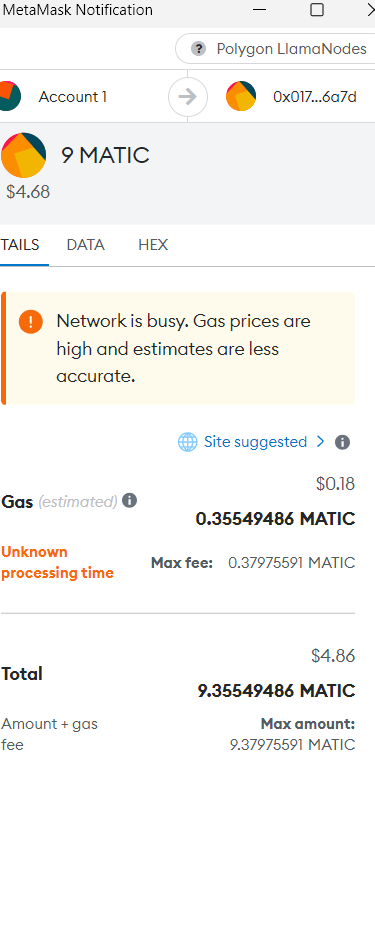Open the Polygon LlamaNodes network pill
The height and width of the screenshot is (935, 375).
point(277,49)
